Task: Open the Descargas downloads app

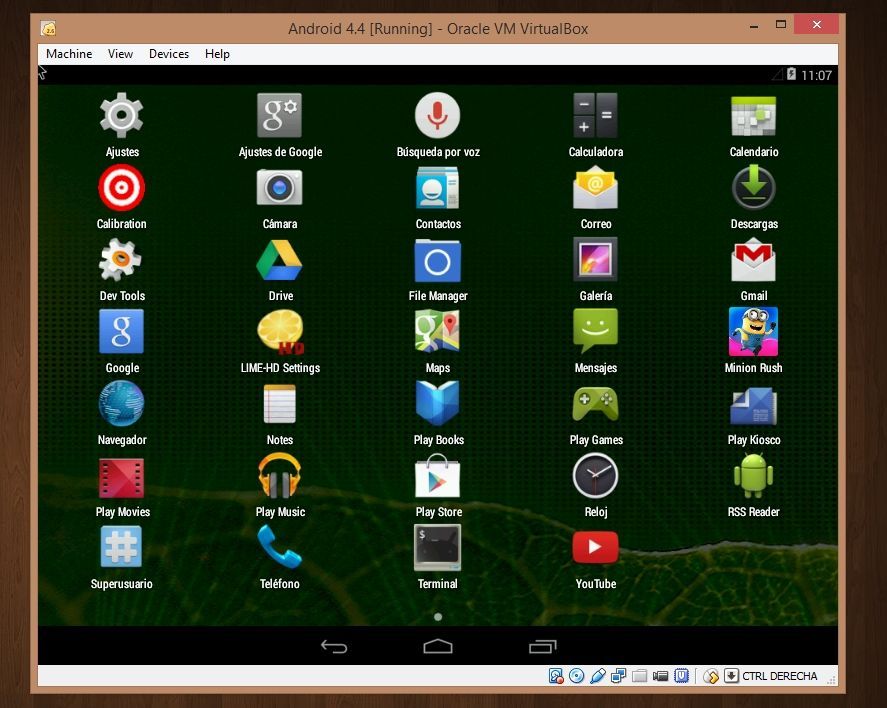Action: coord(753,187)
